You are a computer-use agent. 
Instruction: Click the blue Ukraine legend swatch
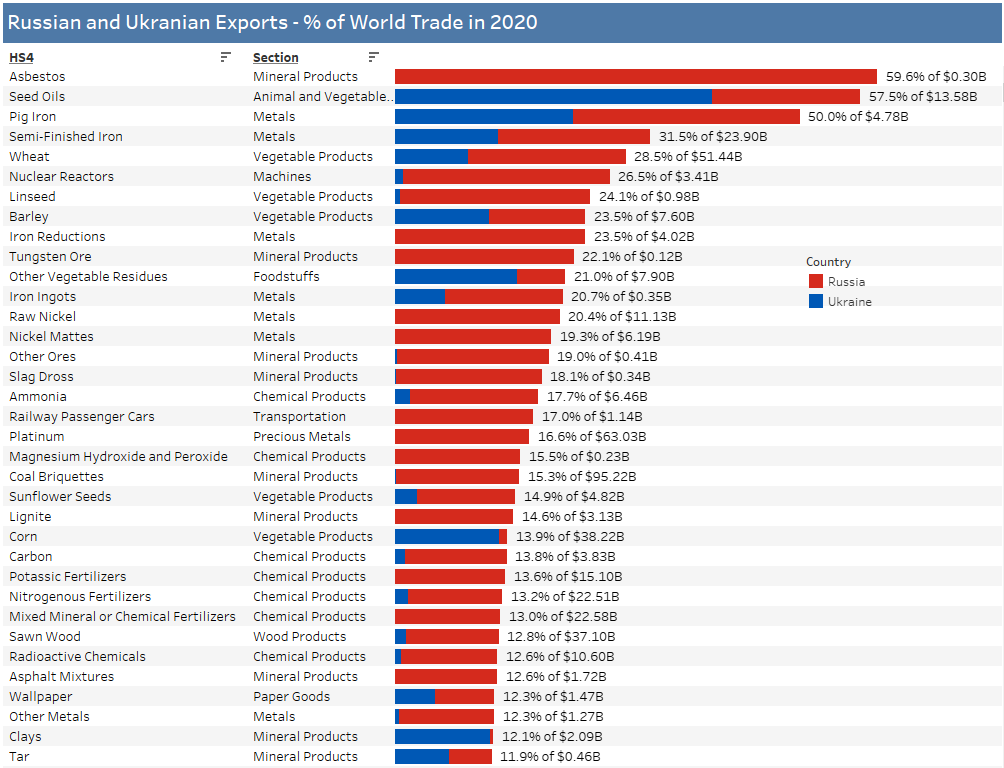click(816, 301)
